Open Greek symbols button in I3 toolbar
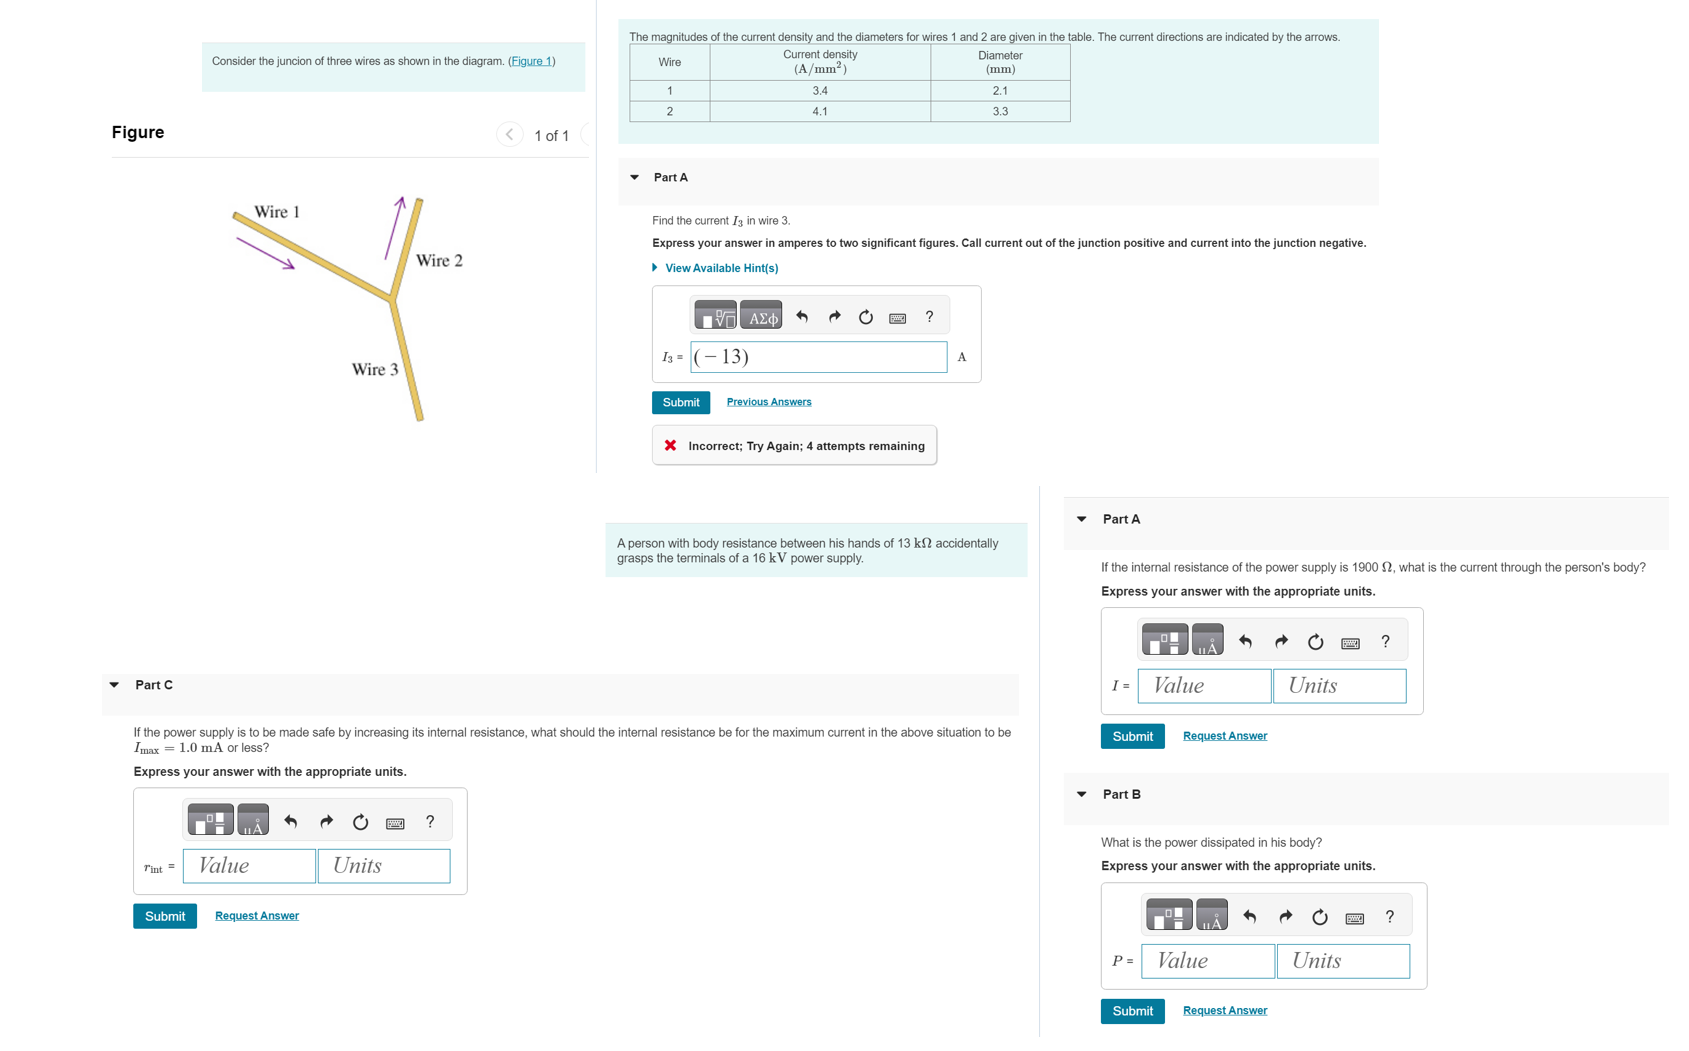 [x=761, y=316]
